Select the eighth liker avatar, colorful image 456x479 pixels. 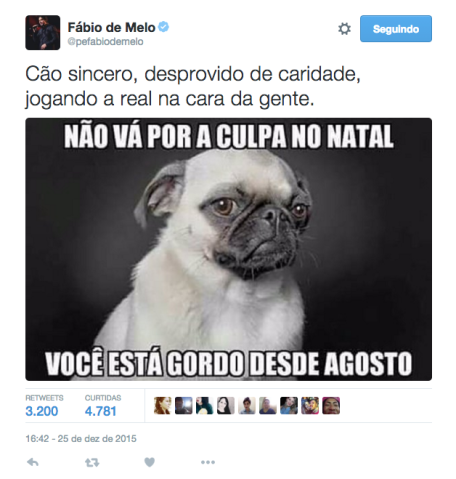(x=310, y=406)
